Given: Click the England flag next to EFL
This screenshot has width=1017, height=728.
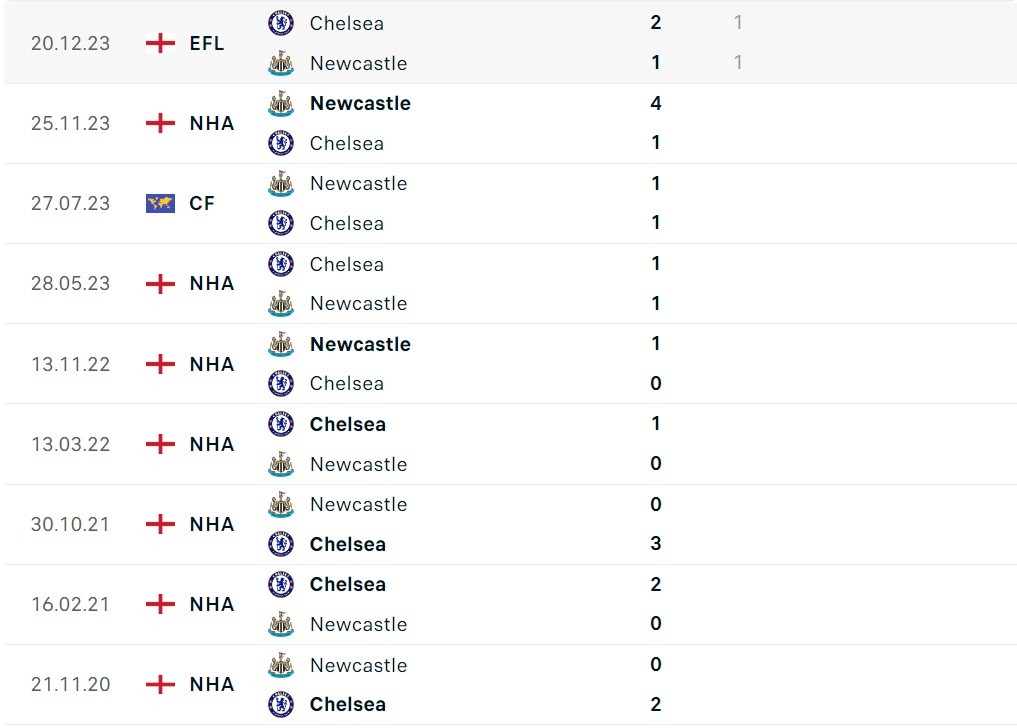Looking at the screenshot, I should 160,43.
